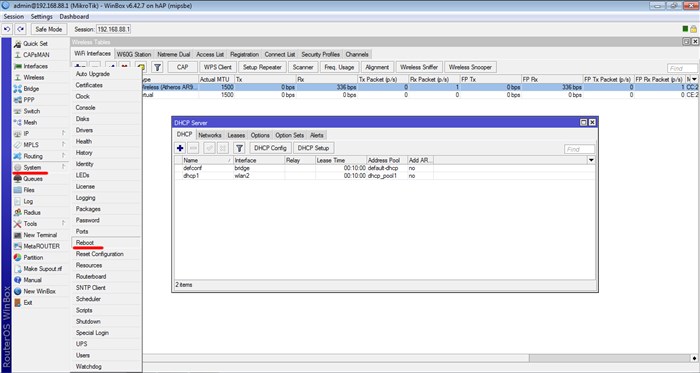Viewport: 700px width, 373px height.
Task: Switch to Networks tab in DHCP Server
Action: point(210,135)
